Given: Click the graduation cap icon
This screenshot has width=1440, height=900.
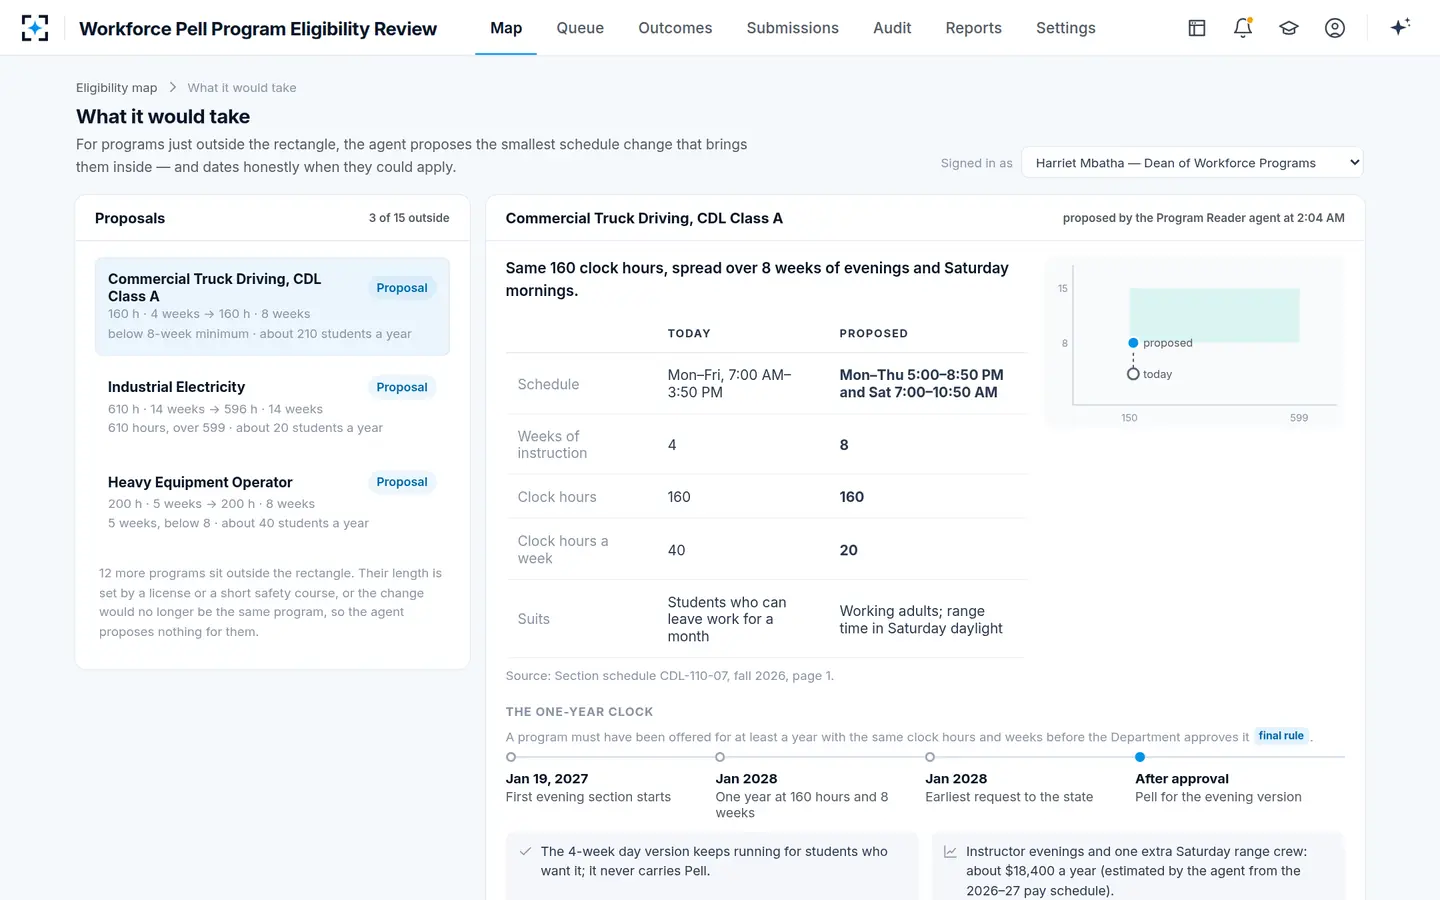Looking at the screenshot, I should pos(1289,28).
